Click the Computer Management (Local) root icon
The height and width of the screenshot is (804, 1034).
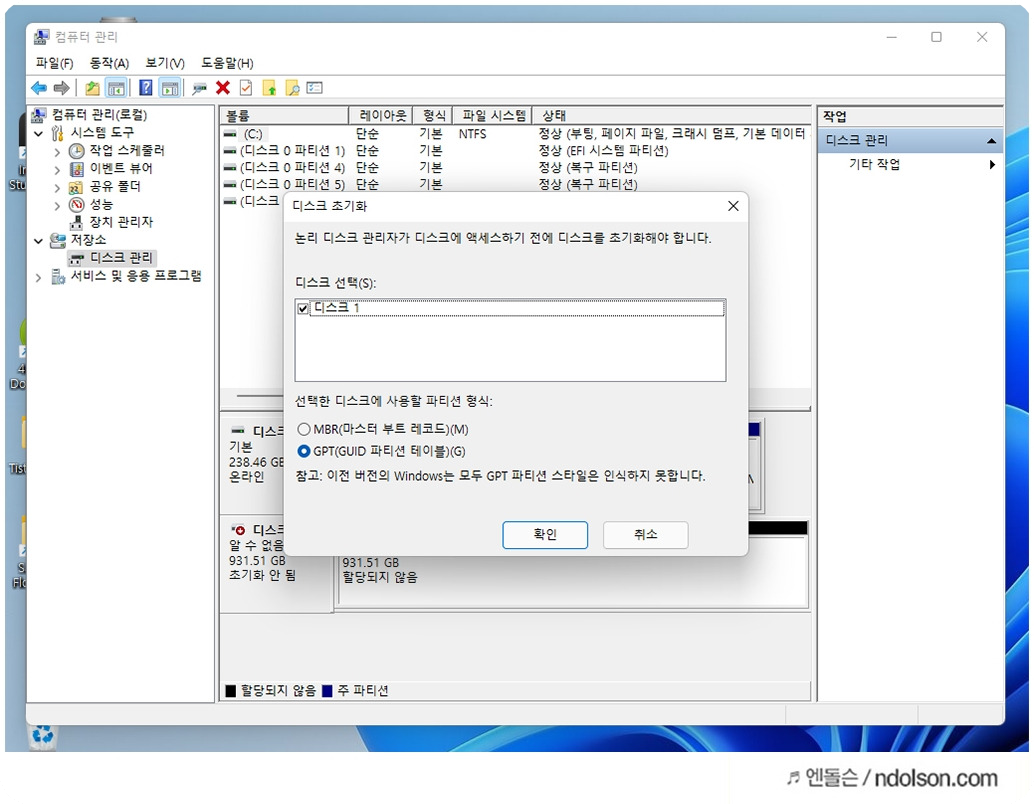point(39,115)
